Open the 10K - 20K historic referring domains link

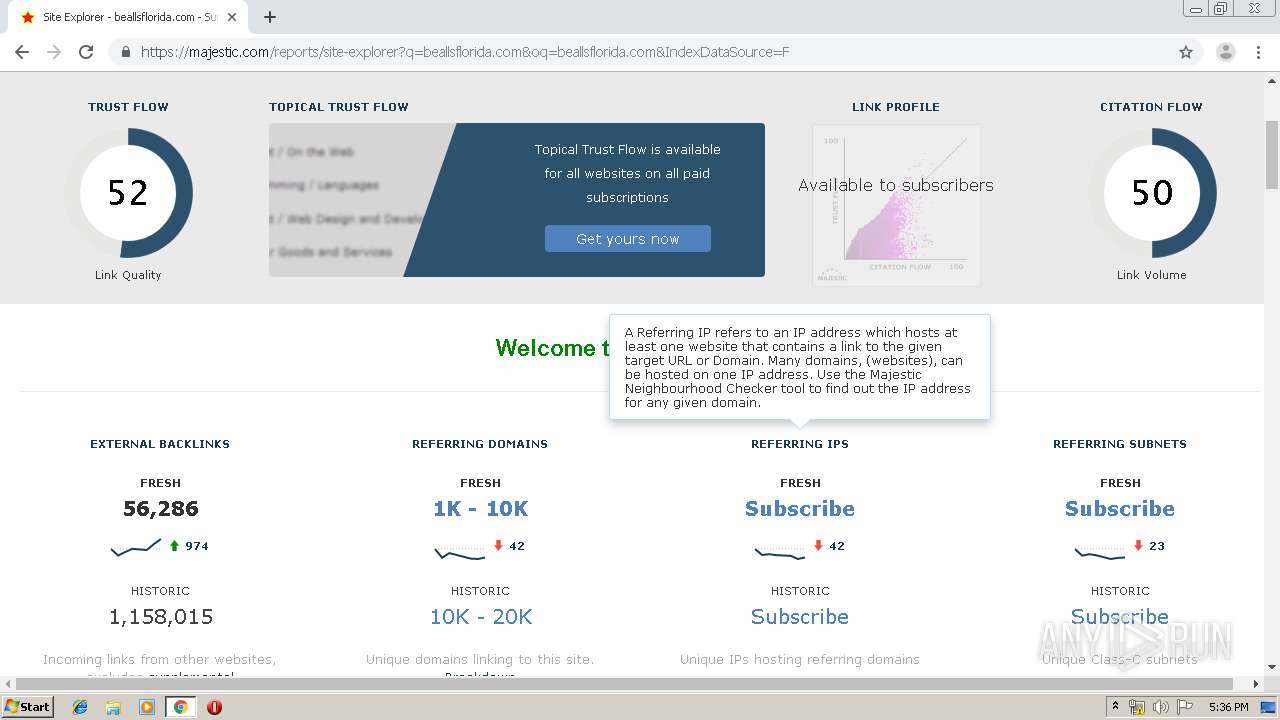pos(481,617)
